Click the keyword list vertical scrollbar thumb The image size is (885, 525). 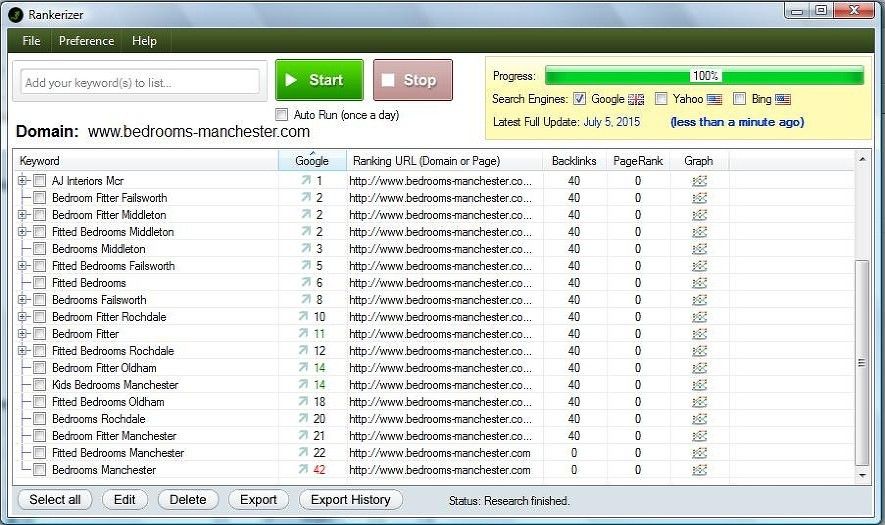pyautogui.click(x=862, y=362)
